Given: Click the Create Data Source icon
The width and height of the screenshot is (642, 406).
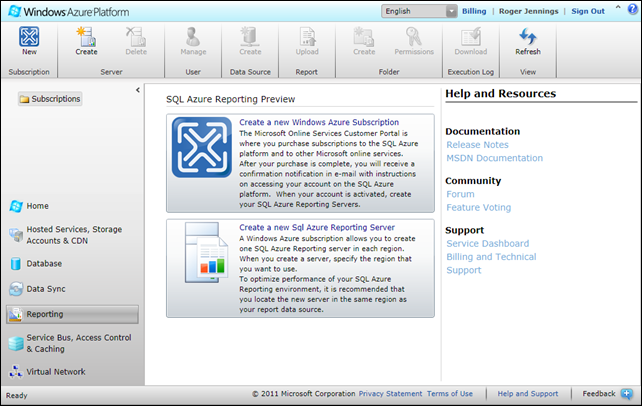Looking at the screenshot, I should [x=250, y=37].
